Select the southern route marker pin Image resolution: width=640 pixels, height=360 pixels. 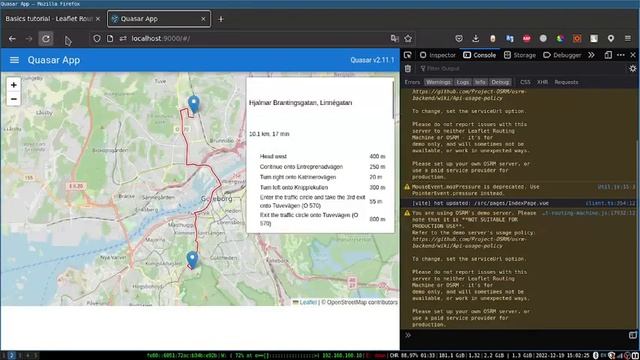click(192, 260)
